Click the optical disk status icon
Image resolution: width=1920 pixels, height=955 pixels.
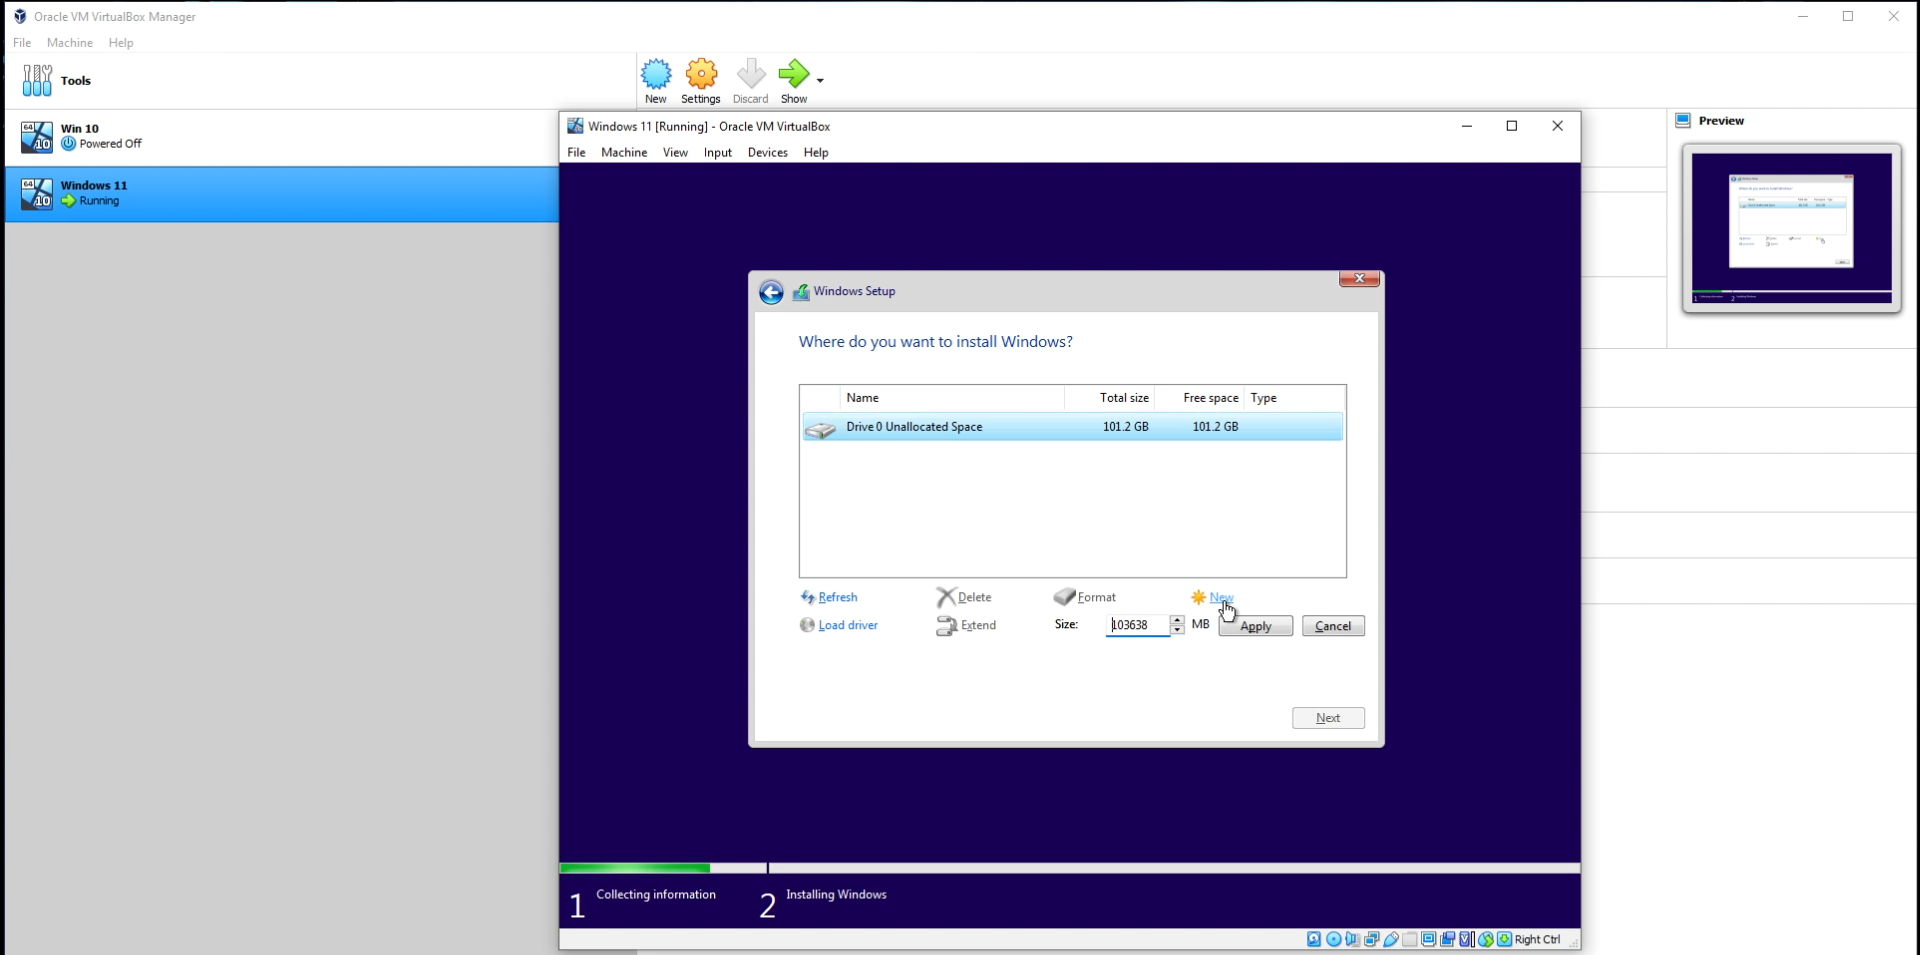click(1333, 939)
